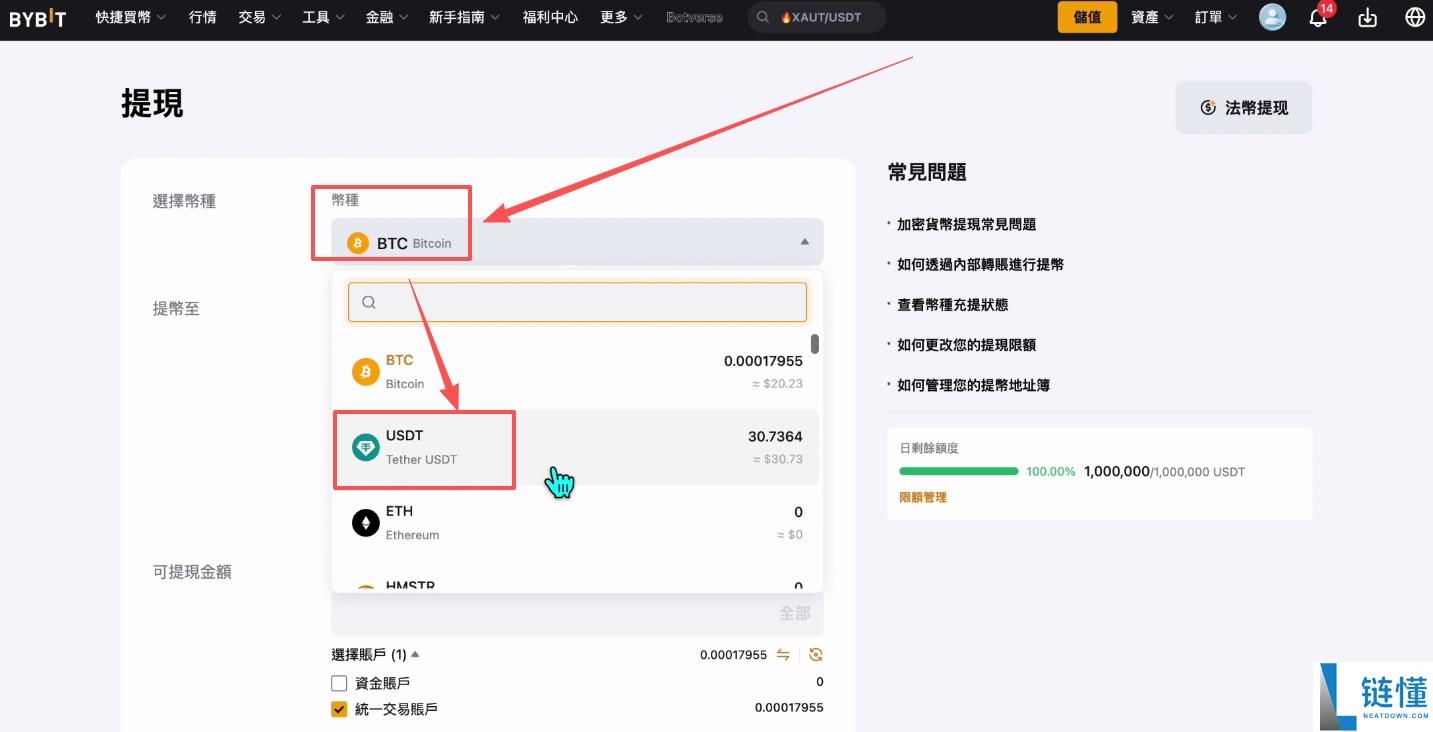
Task: Click the 儲值 deposit button
Action: (x=1087, y=17)
